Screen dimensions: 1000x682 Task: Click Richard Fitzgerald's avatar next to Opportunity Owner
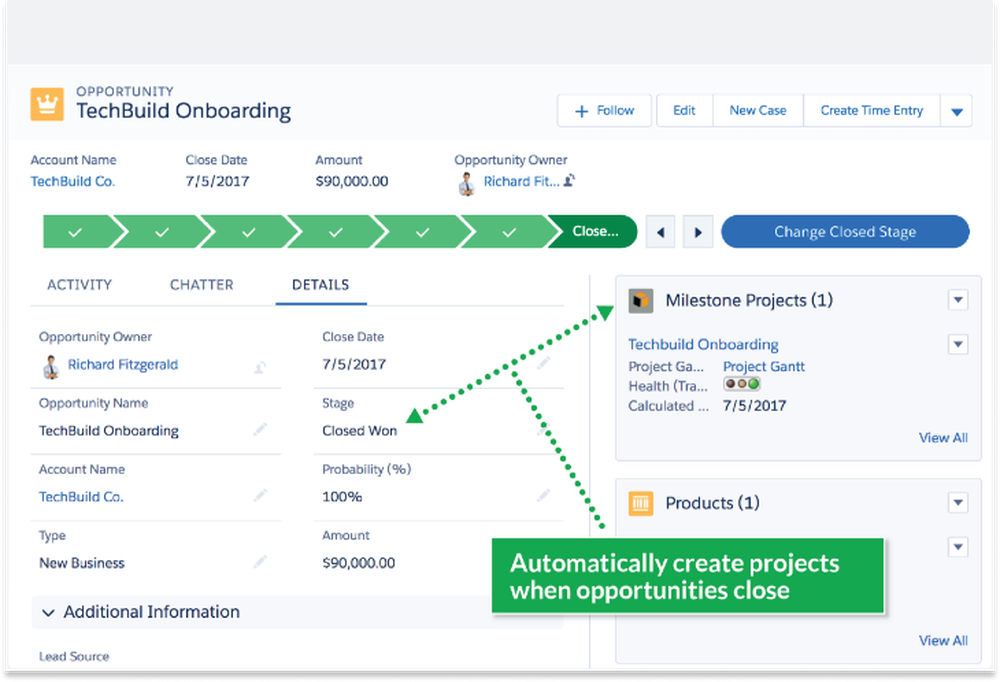[x=50, y=364]
